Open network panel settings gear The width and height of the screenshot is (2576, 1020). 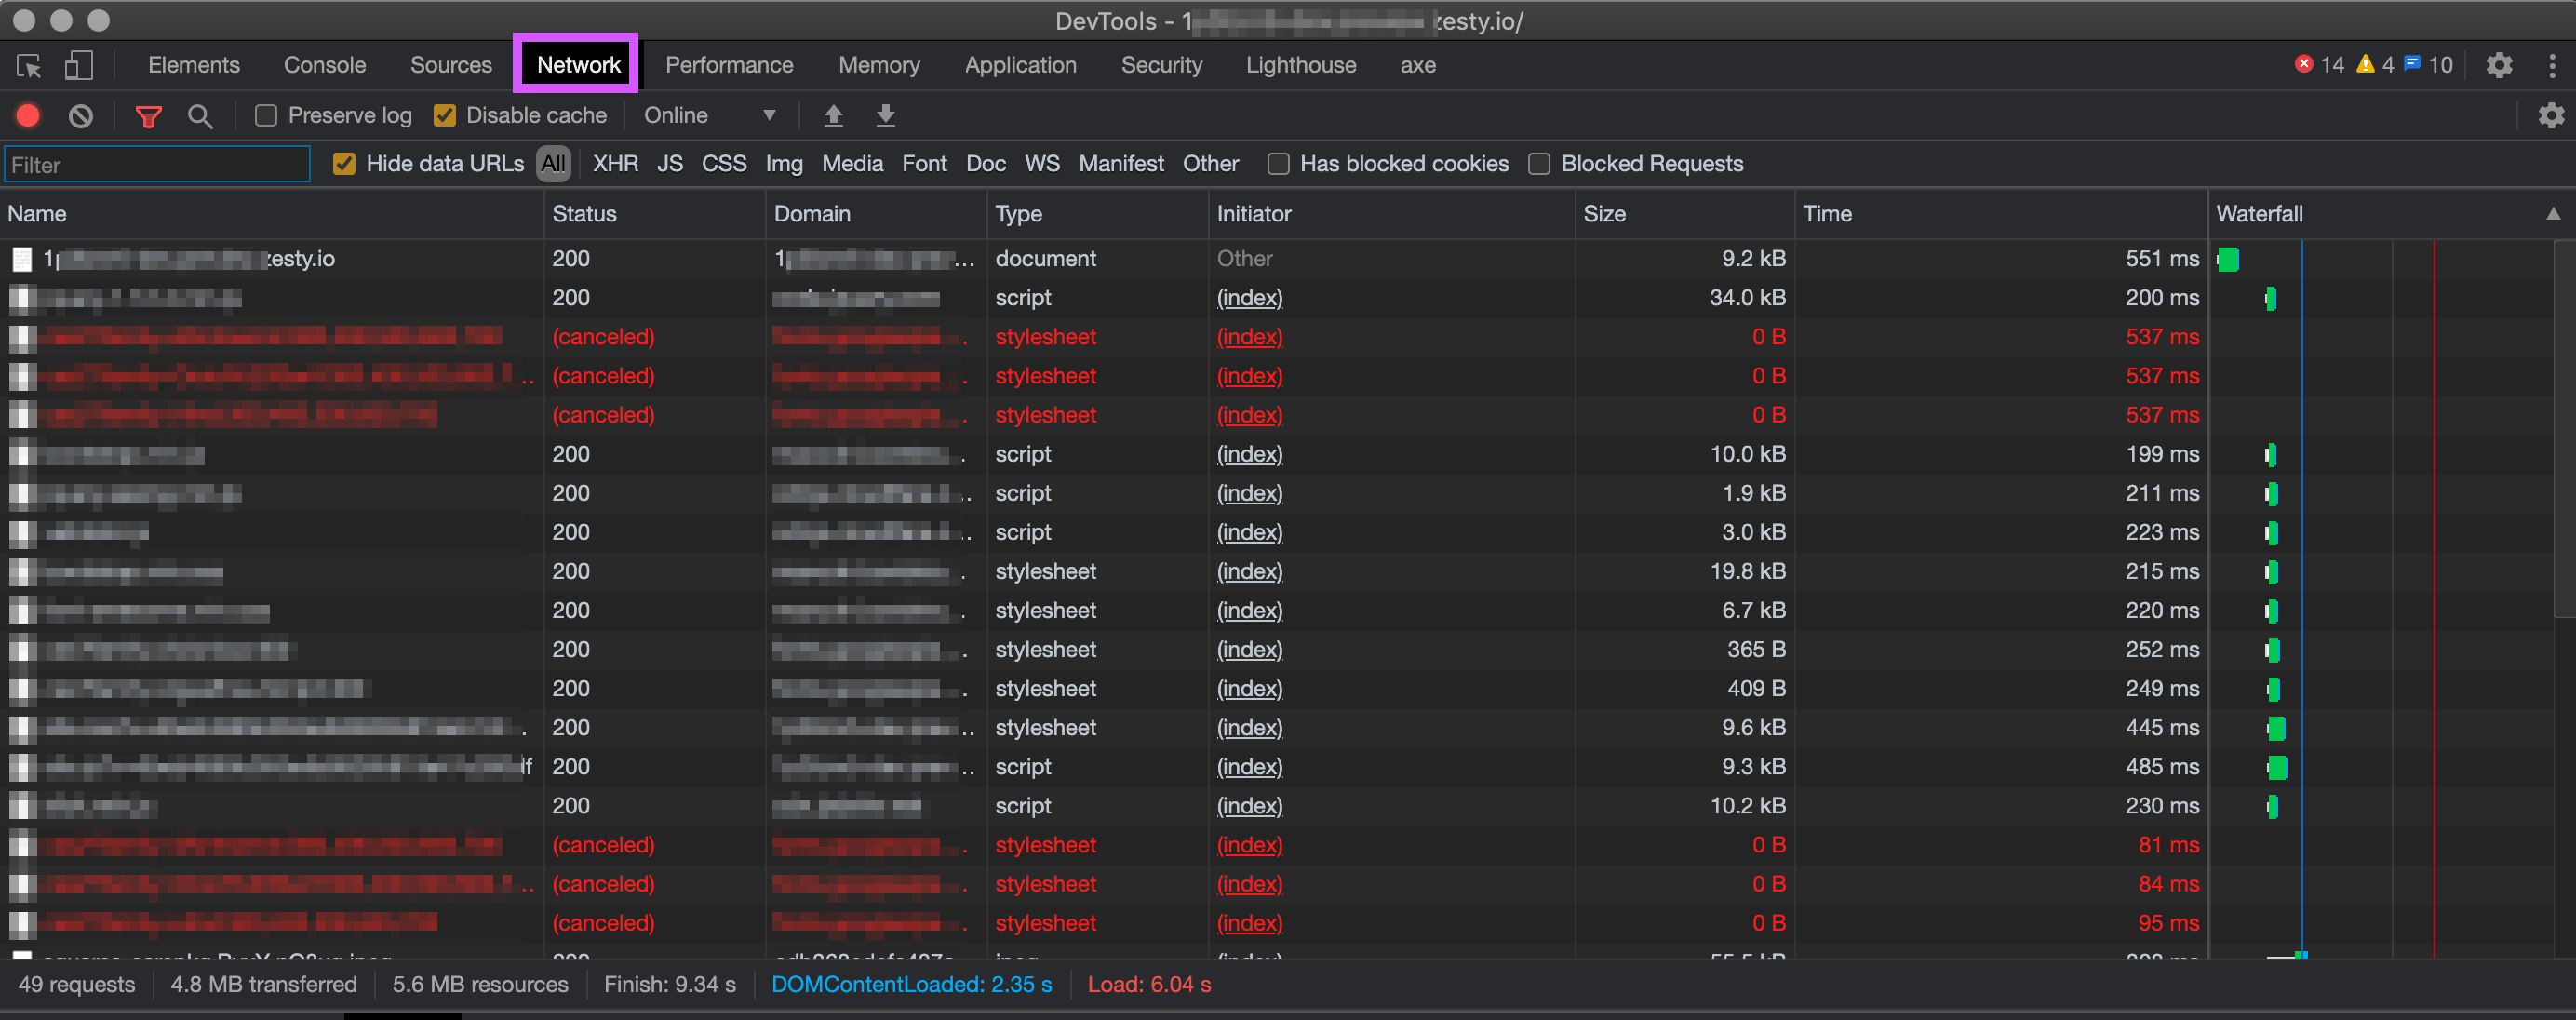tap(2551, 116)
